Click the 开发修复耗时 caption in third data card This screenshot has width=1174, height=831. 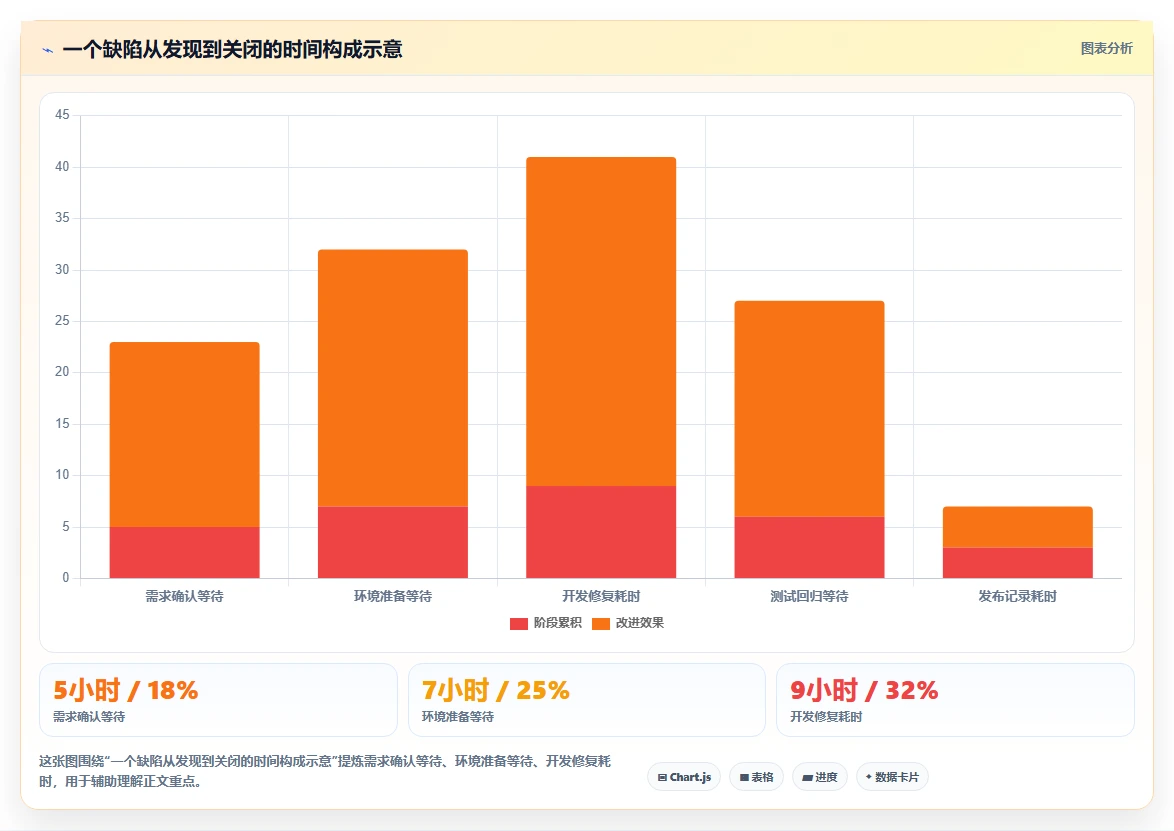826,716
